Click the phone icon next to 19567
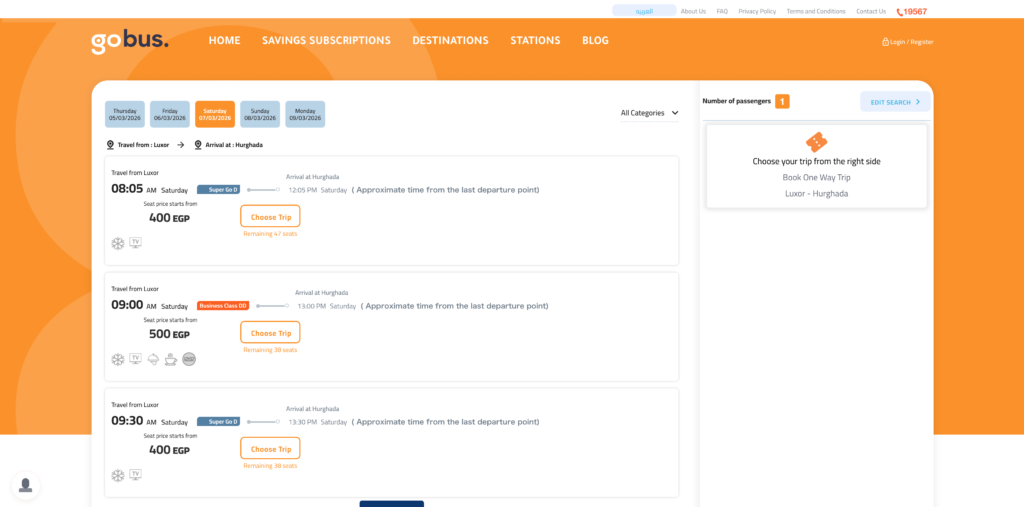 pyautogui.click(x=899, y=12)
